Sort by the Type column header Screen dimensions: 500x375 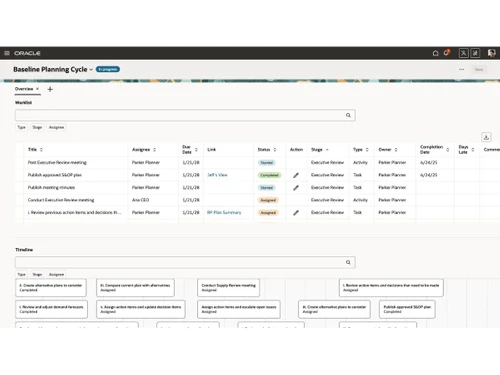[367, 150]
